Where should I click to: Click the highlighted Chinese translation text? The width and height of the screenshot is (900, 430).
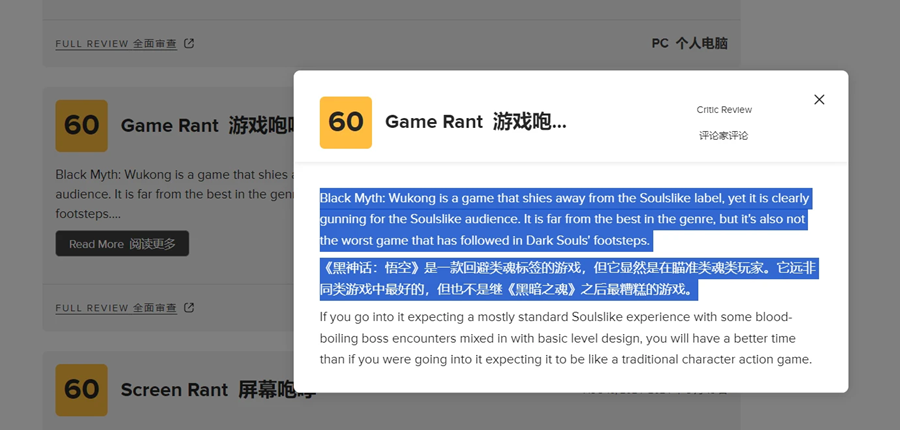(568, 279)
